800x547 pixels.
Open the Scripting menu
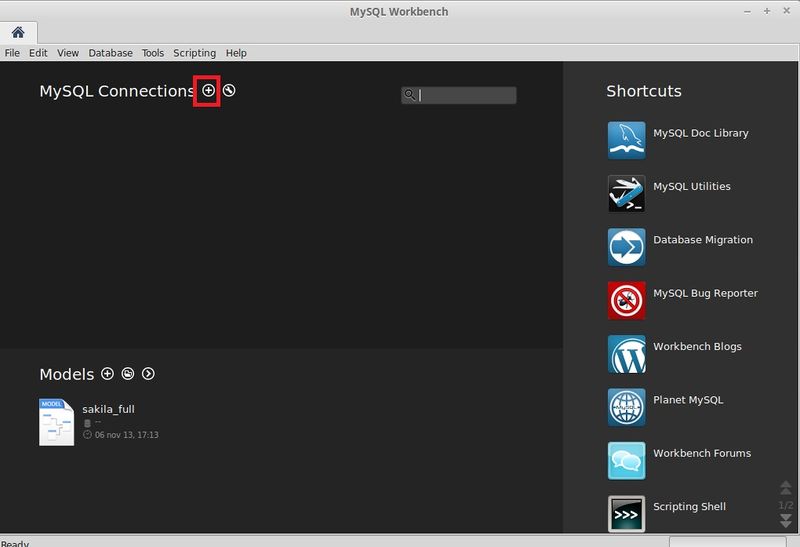click(194, 53)
